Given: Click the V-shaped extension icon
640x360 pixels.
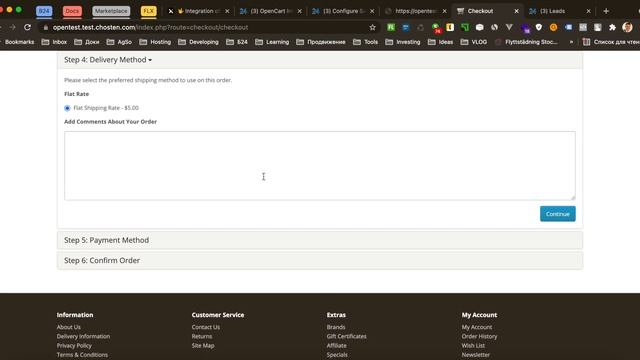Looking at the screenshot, I should (x=509, y=27).
